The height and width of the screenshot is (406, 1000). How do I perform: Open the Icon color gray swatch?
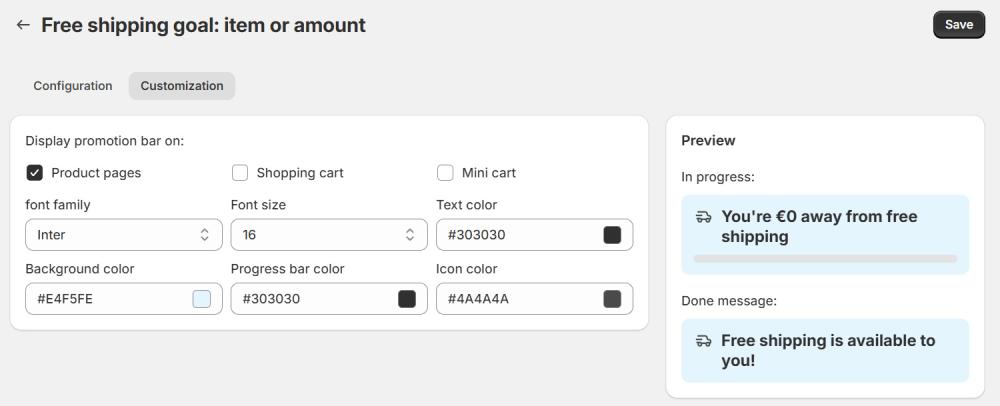click(x=612, y=298)
